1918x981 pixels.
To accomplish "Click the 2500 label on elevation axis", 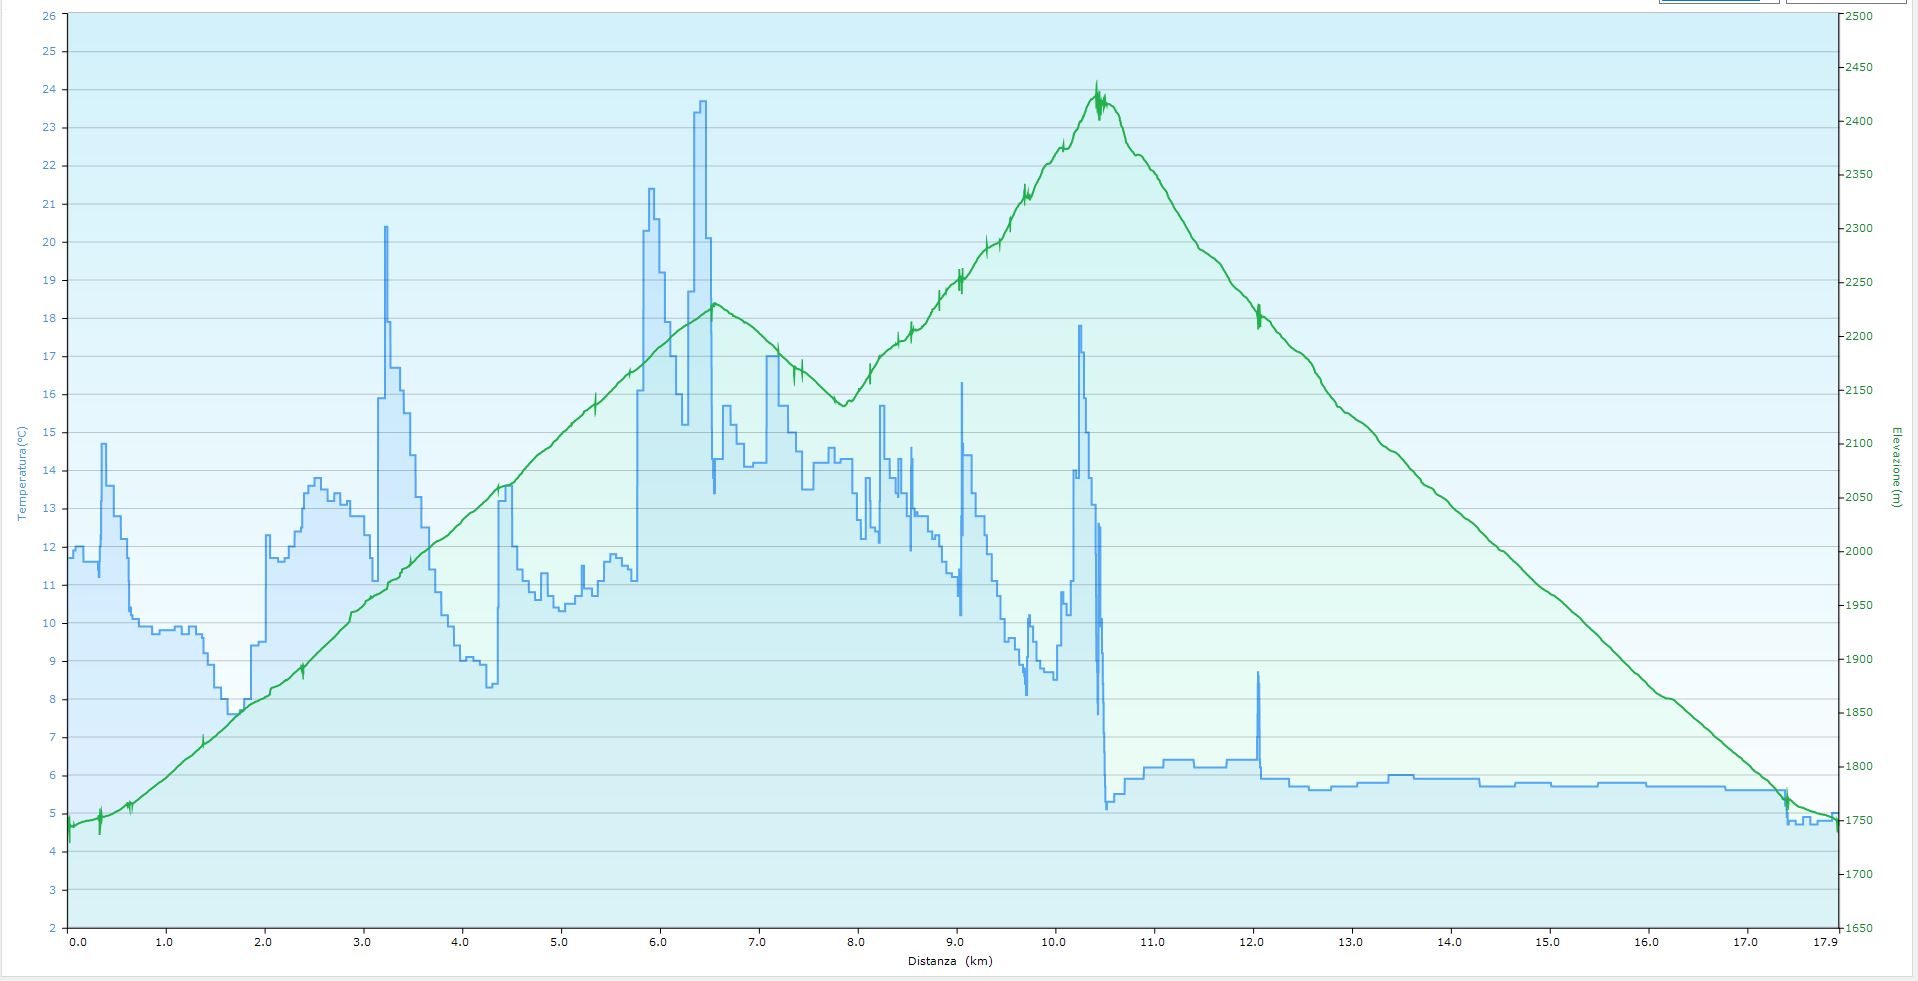I will point(1859,14).
